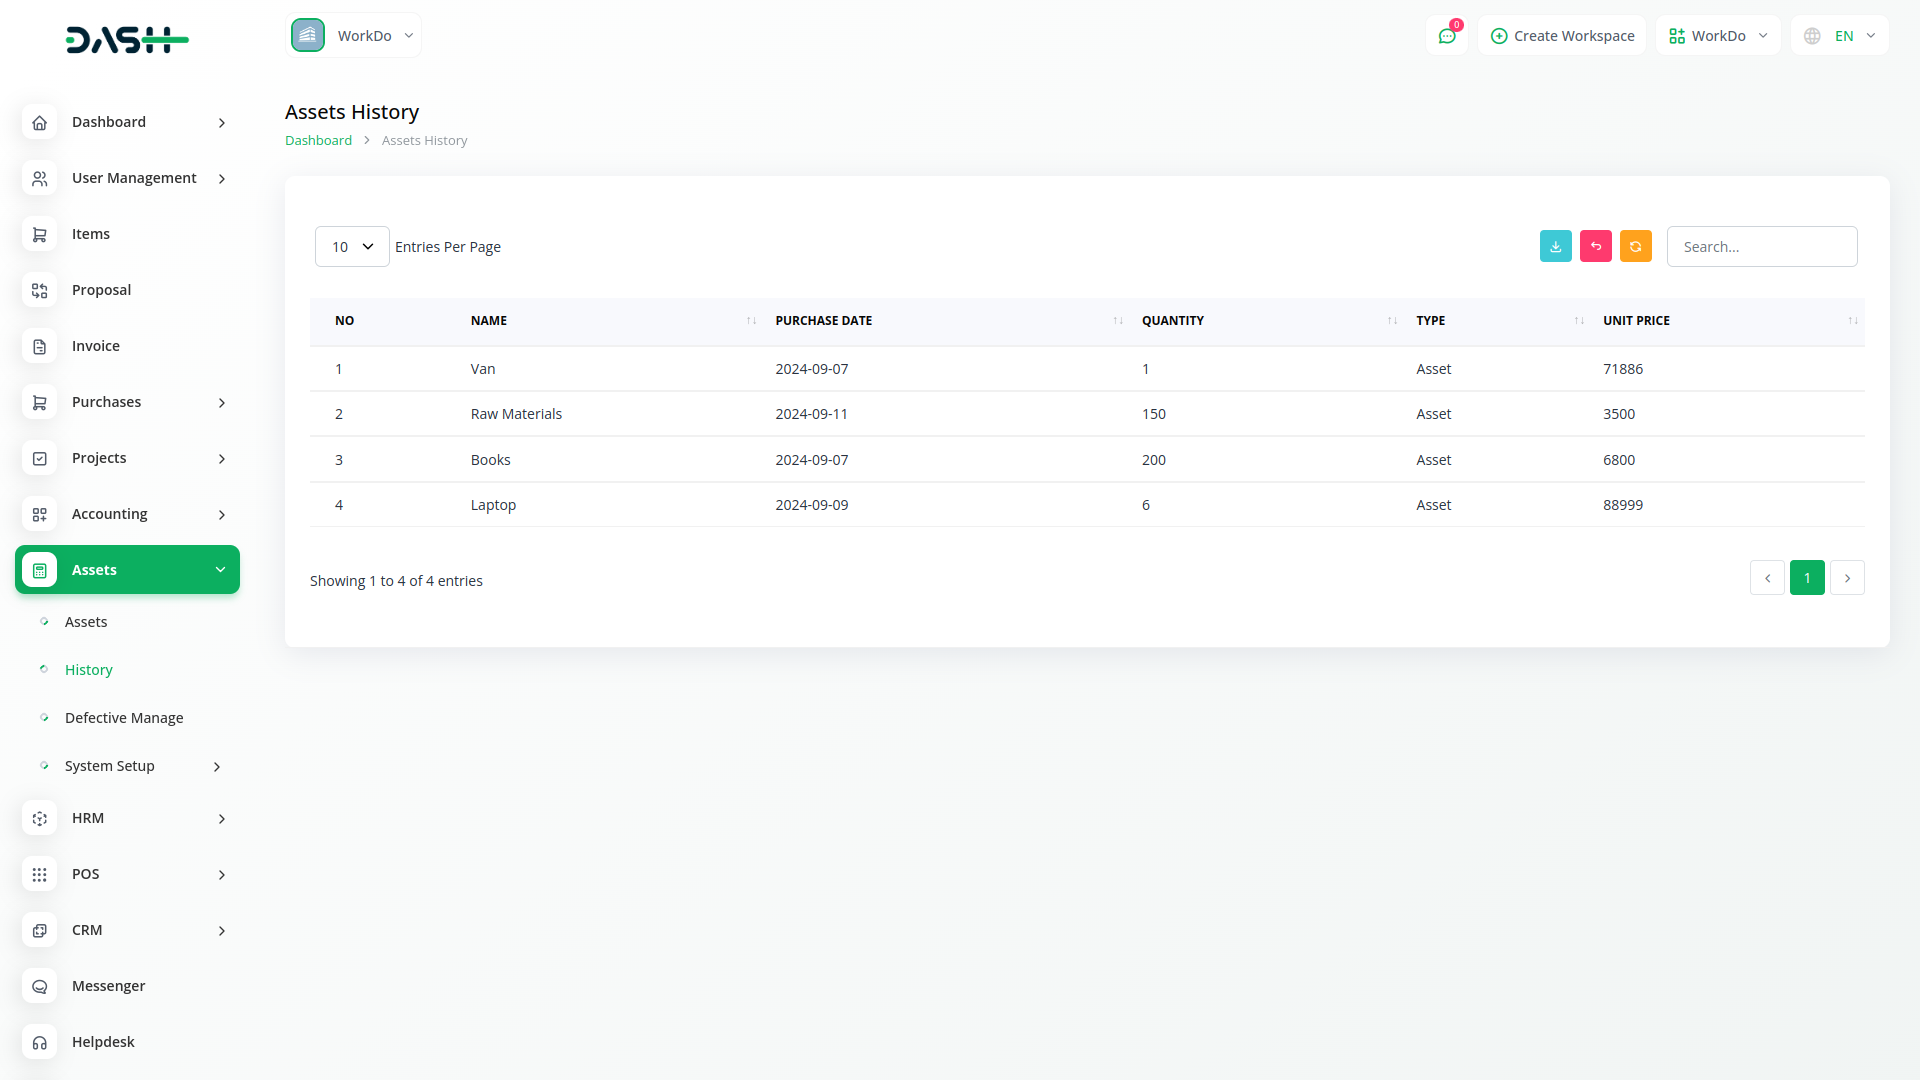Open the EN language dropdown
Viewport: 1920px width, 1080px height.
(x=1839, y=36)
